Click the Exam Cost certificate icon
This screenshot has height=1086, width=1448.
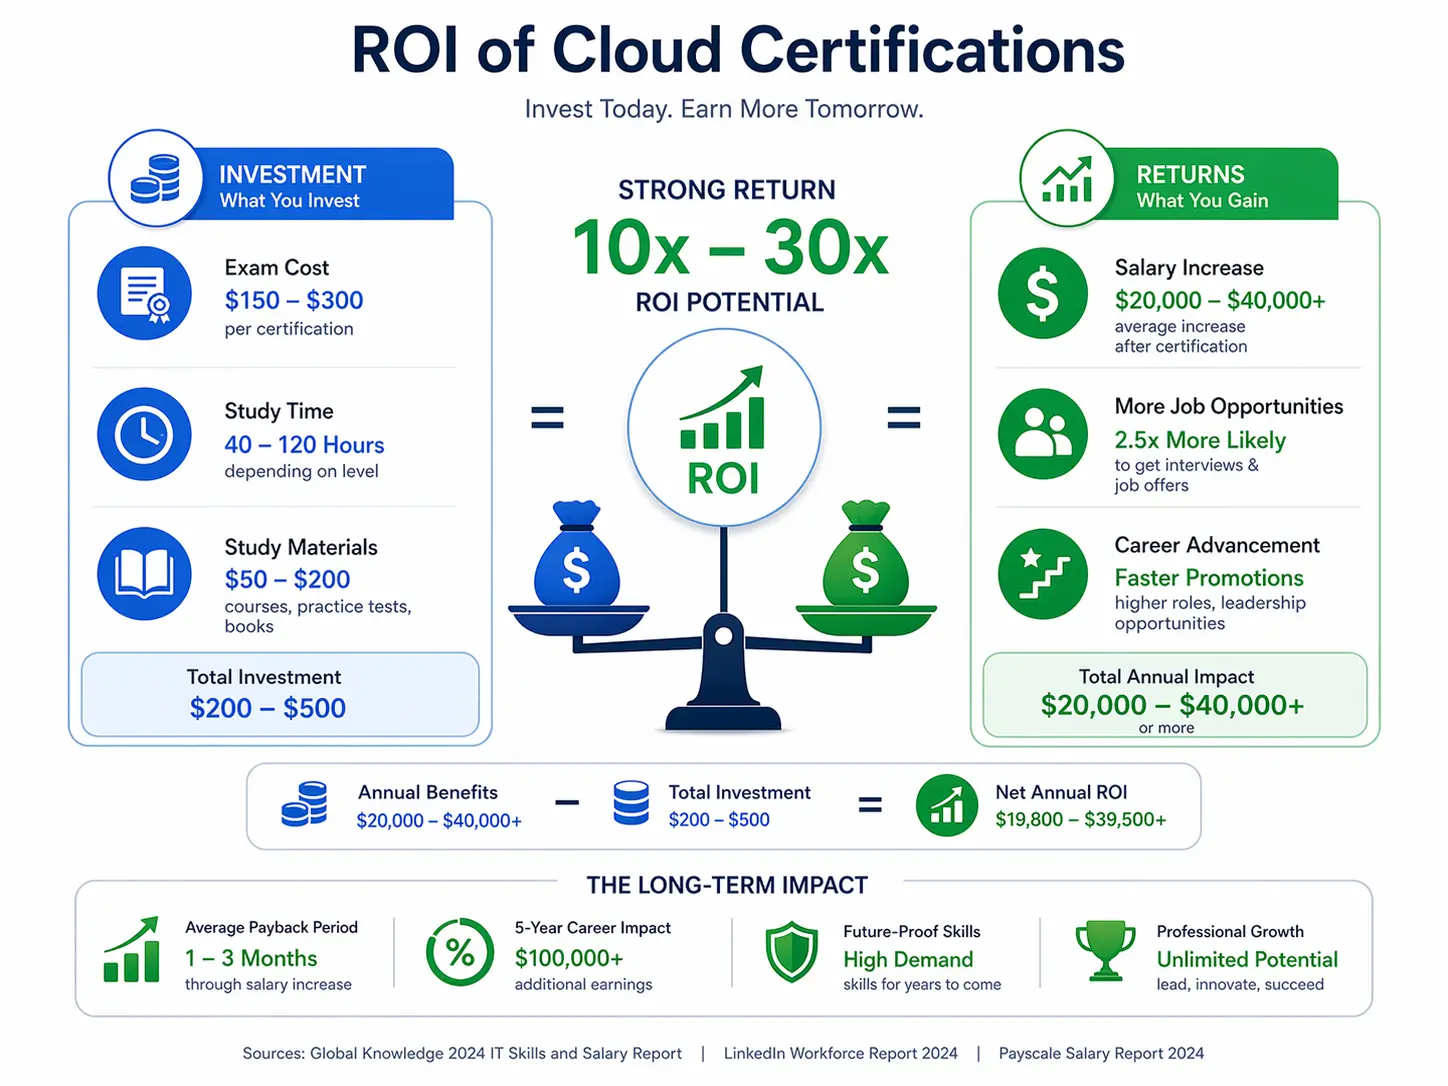[x=144, y=293]
